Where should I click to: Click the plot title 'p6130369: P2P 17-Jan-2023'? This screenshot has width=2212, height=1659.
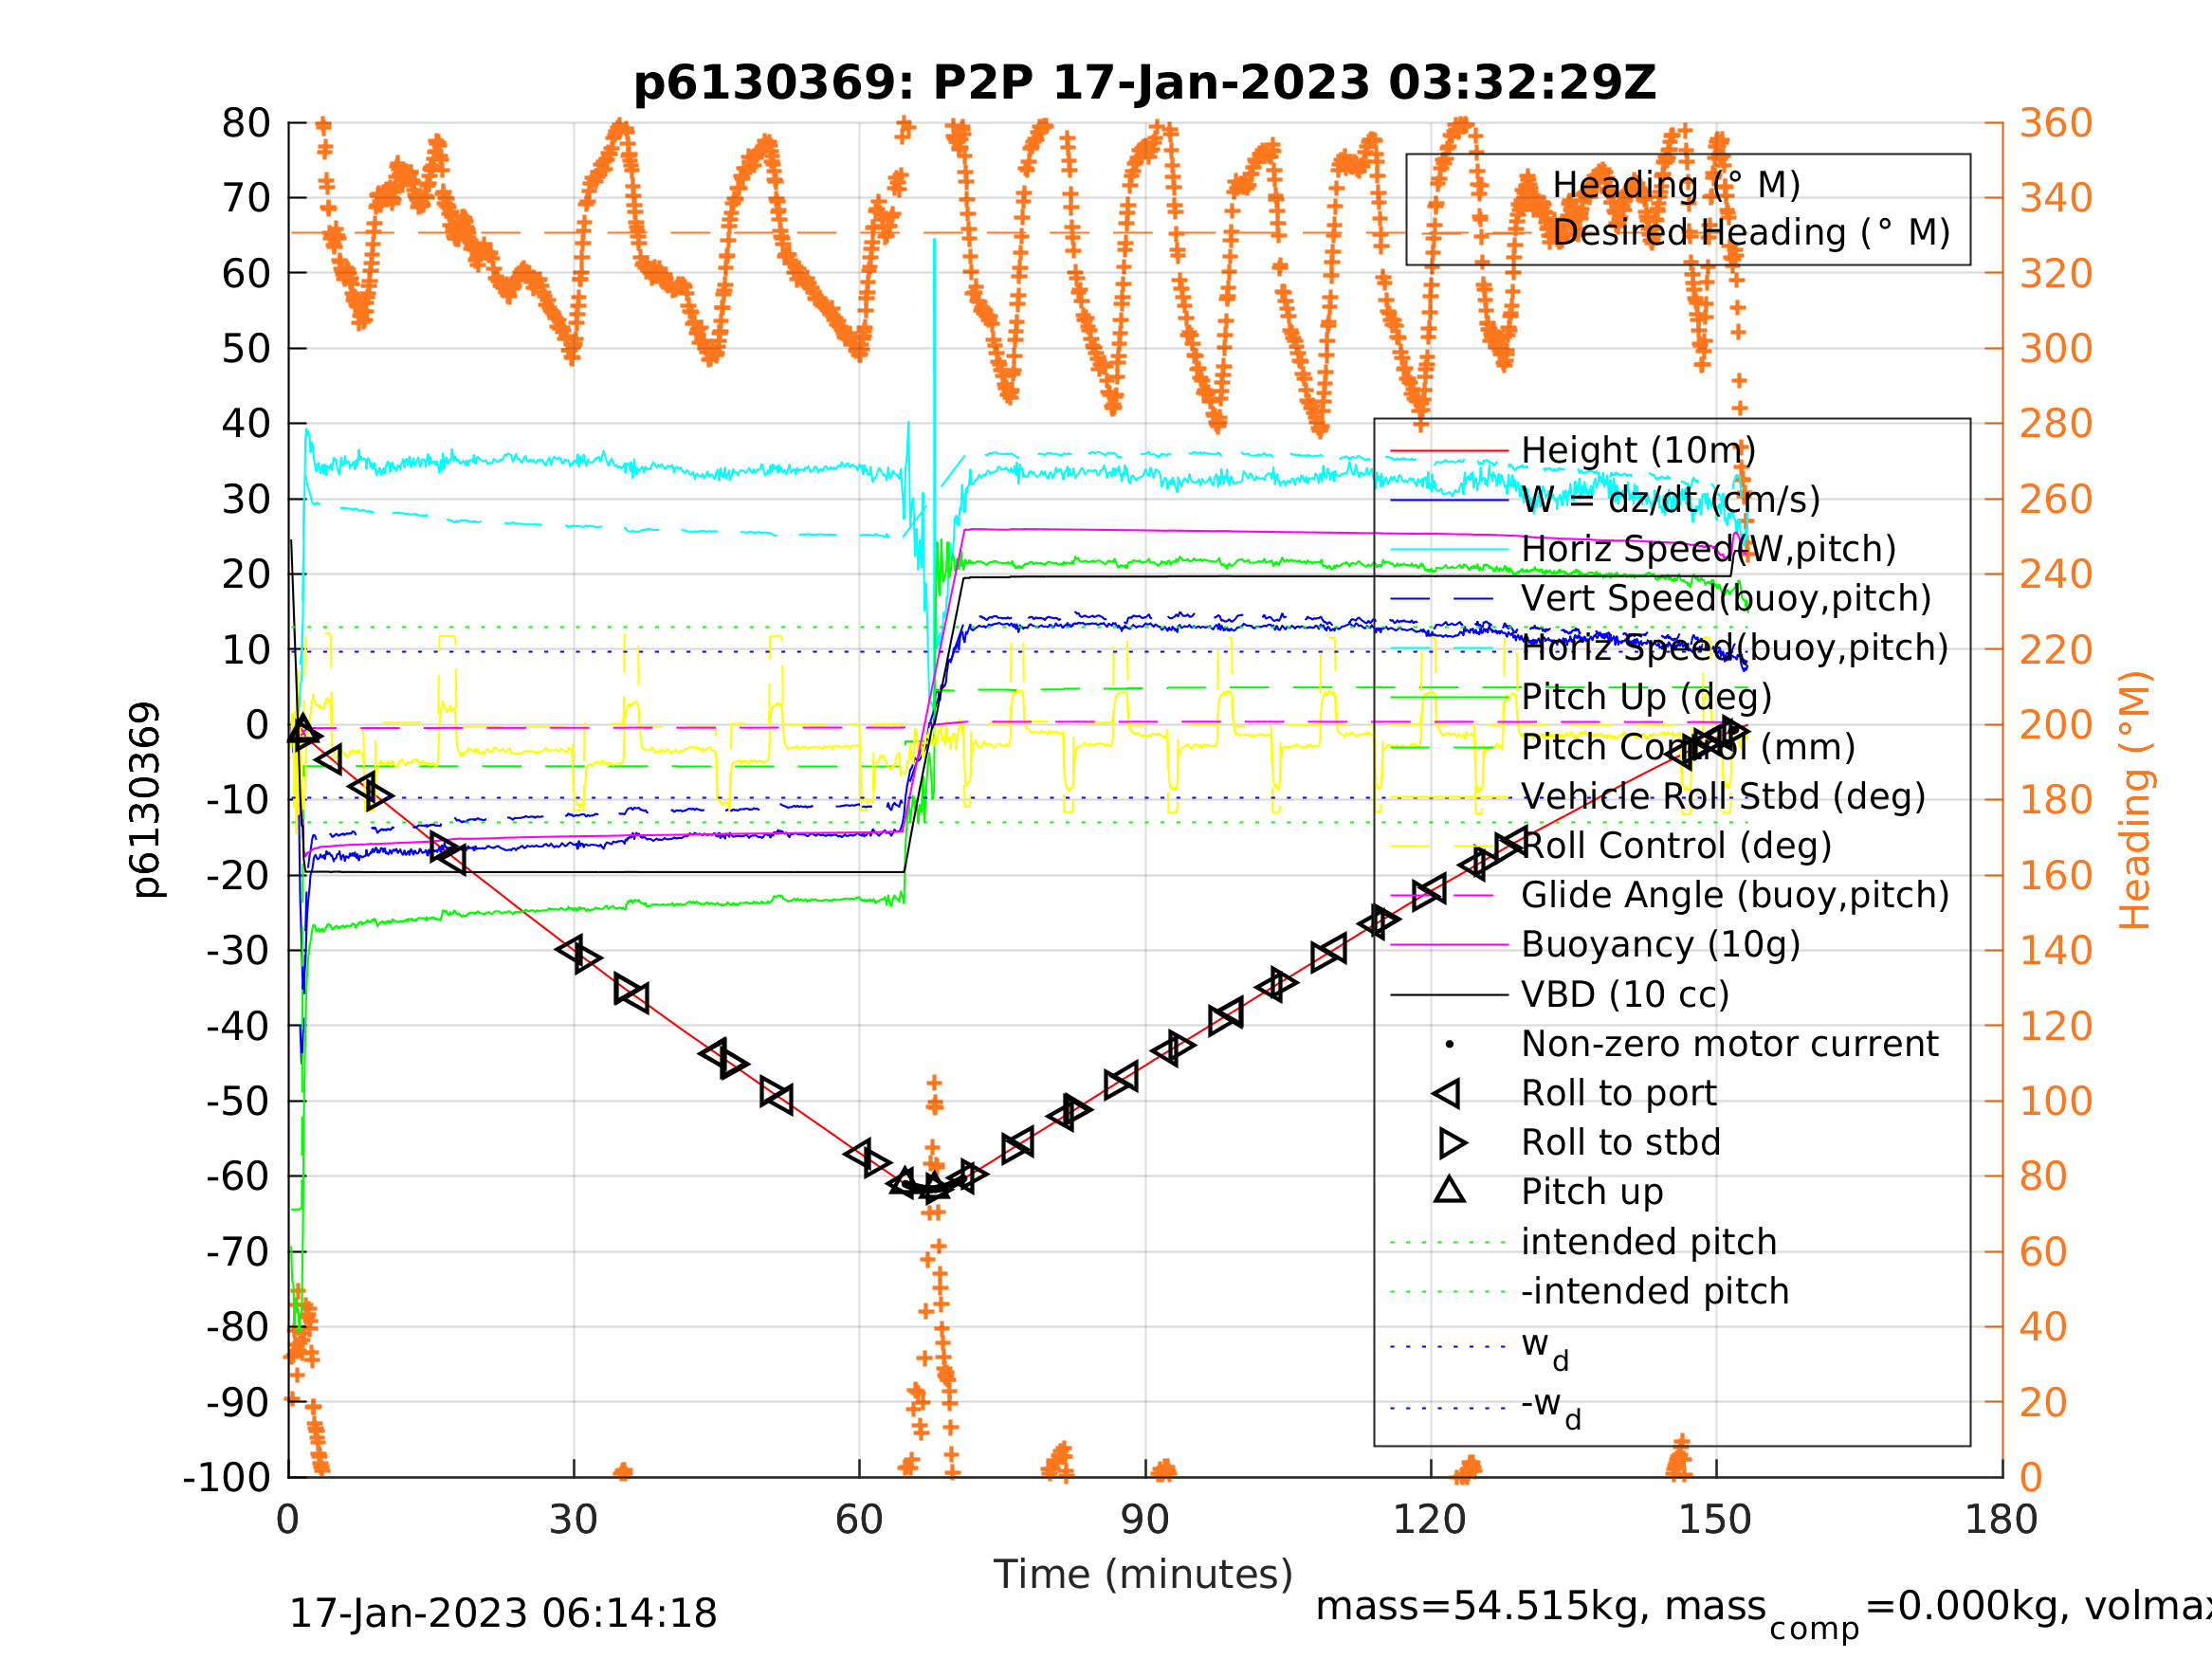point(1145,83)
